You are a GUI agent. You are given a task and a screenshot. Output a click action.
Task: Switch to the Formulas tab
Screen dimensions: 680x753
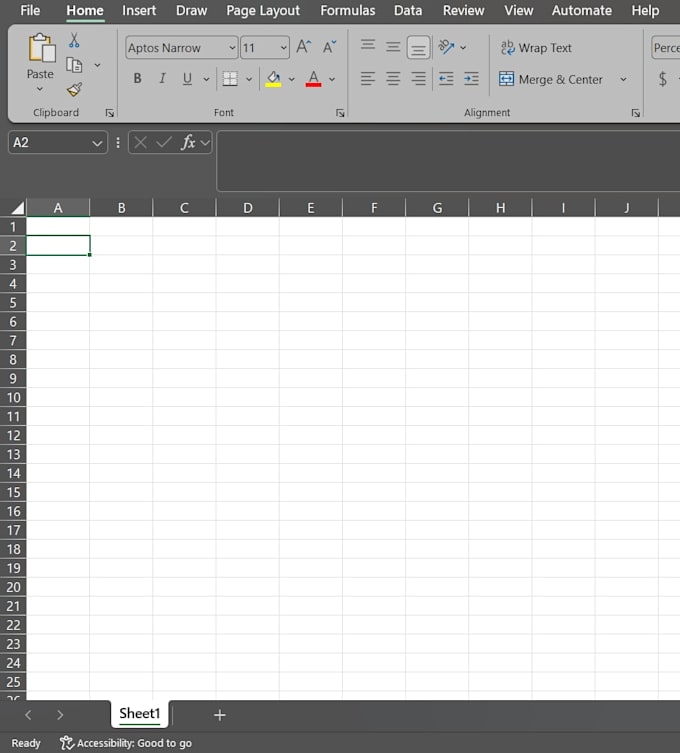point(348,10)
